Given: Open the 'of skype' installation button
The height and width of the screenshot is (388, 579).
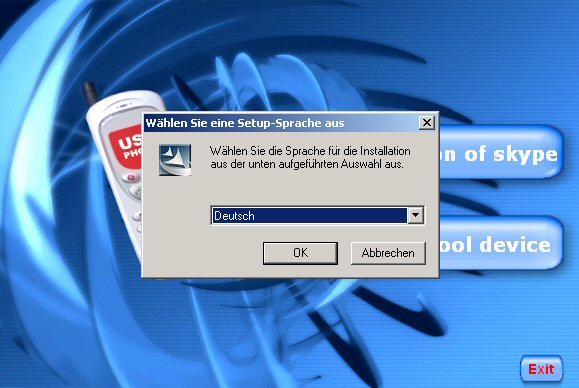Looking at the screenshot, I should click(500, 152).
